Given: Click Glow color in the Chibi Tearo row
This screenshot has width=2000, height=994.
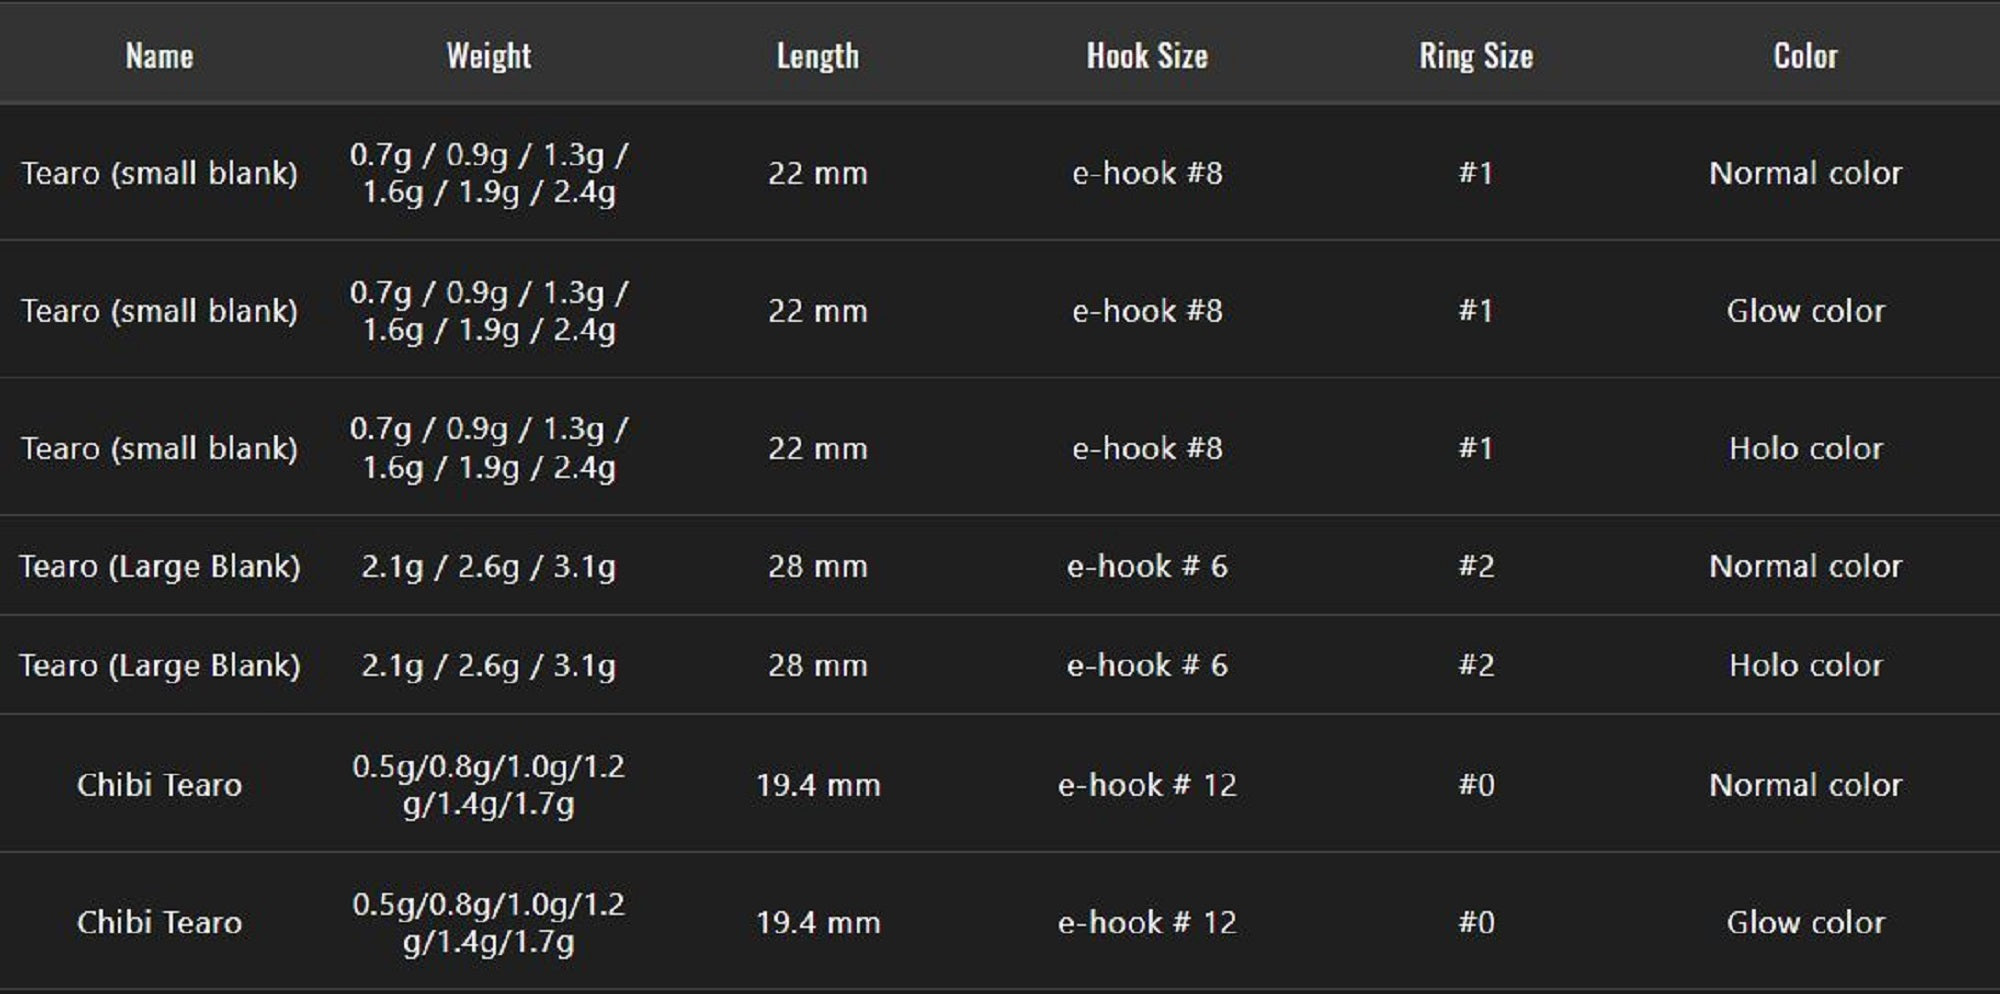Looking at the screenshot, I should tap(1805, 922).
